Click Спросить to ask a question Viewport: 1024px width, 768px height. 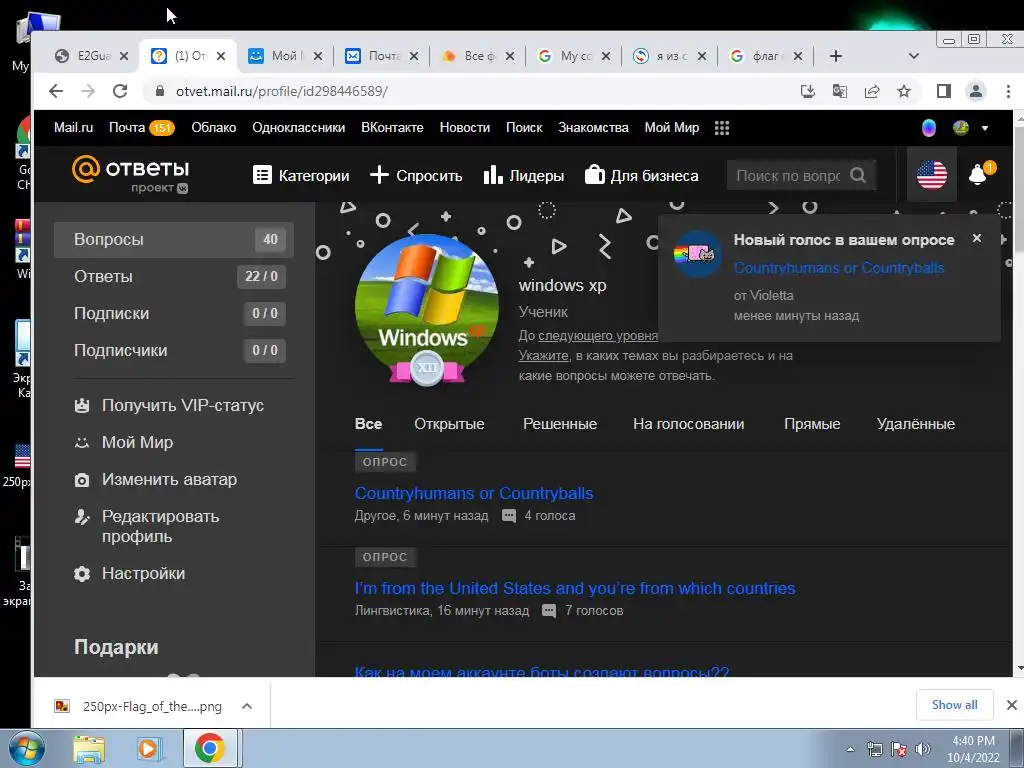416,175
